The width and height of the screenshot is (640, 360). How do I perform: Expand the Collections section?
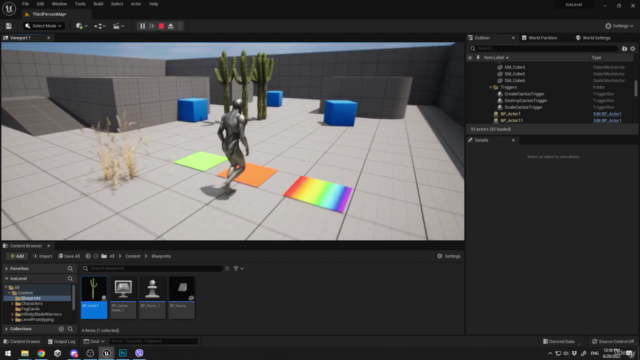7,329
